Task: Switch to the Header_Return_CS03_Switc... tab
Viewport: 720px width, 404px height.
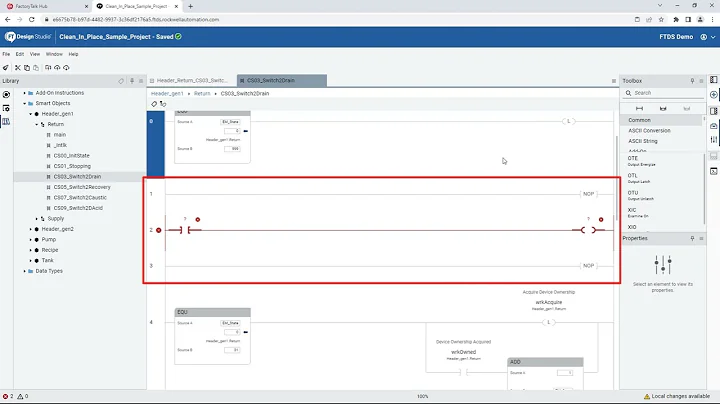Action: [x=192, y=80]
